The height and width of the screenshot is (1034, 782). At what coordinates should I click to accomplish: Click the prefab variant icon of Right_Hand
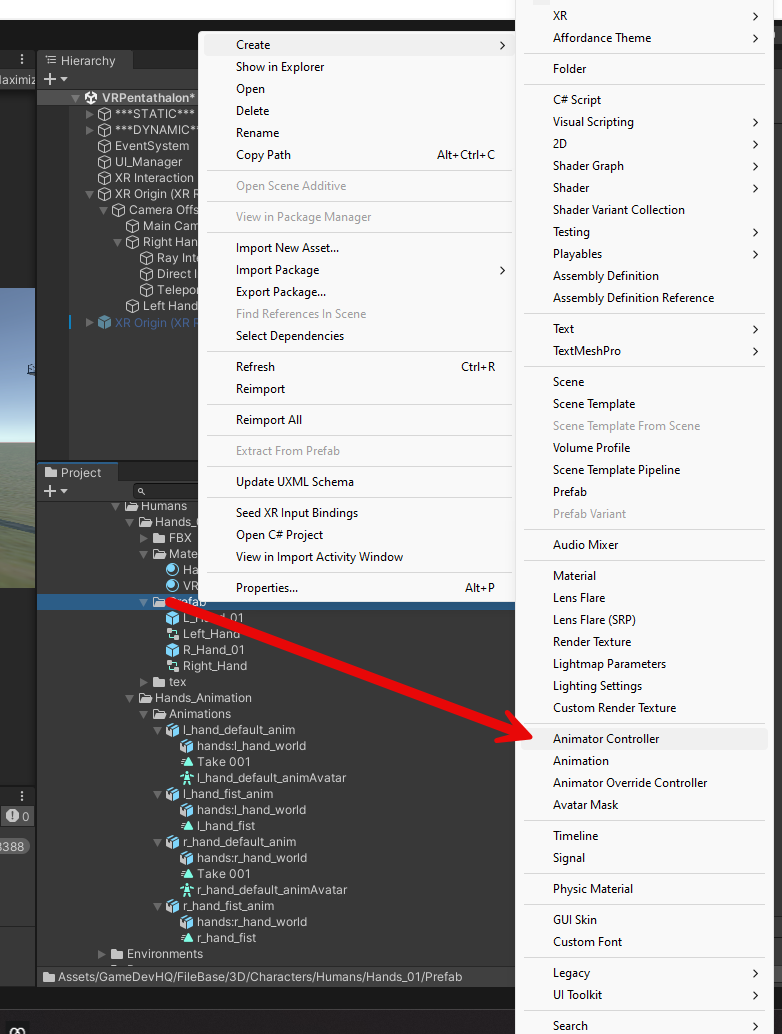pos(173,666)
